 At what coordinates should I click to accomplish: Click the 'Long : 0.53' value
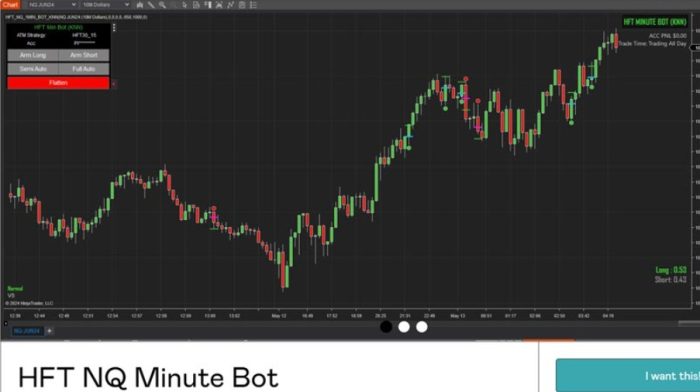click(671, 270)
